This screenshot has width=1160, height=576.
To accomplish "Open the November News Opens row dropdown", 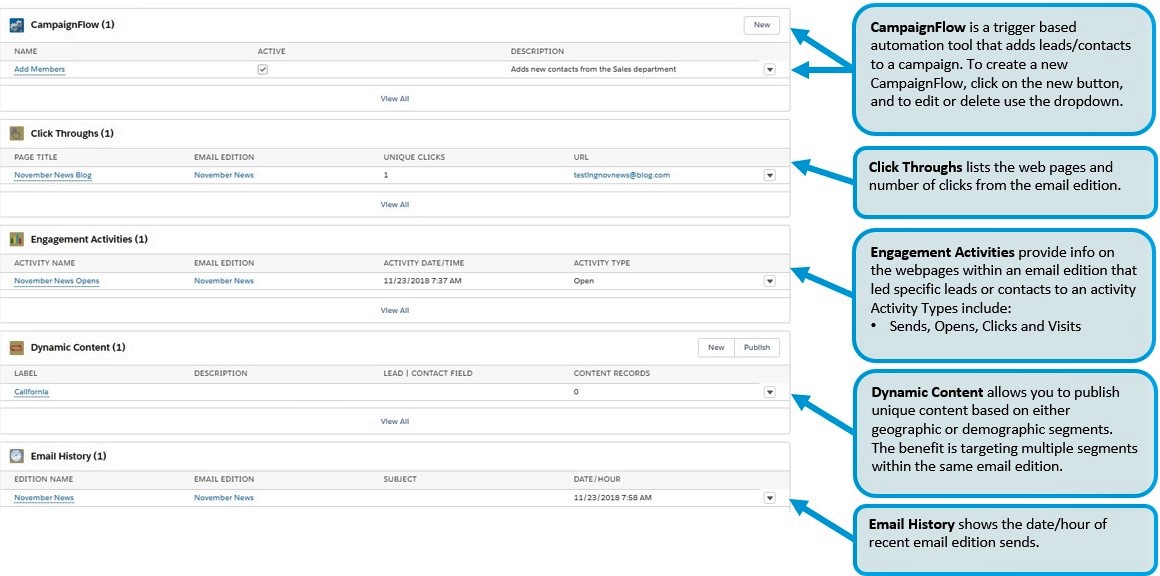I will click(x=769, y=281).
